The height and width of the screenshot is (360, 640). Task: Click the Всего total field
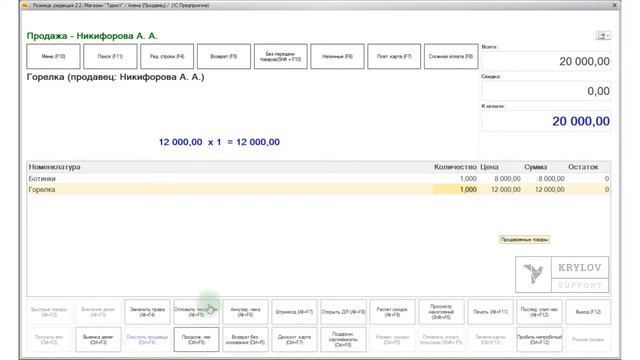[546, 61]
